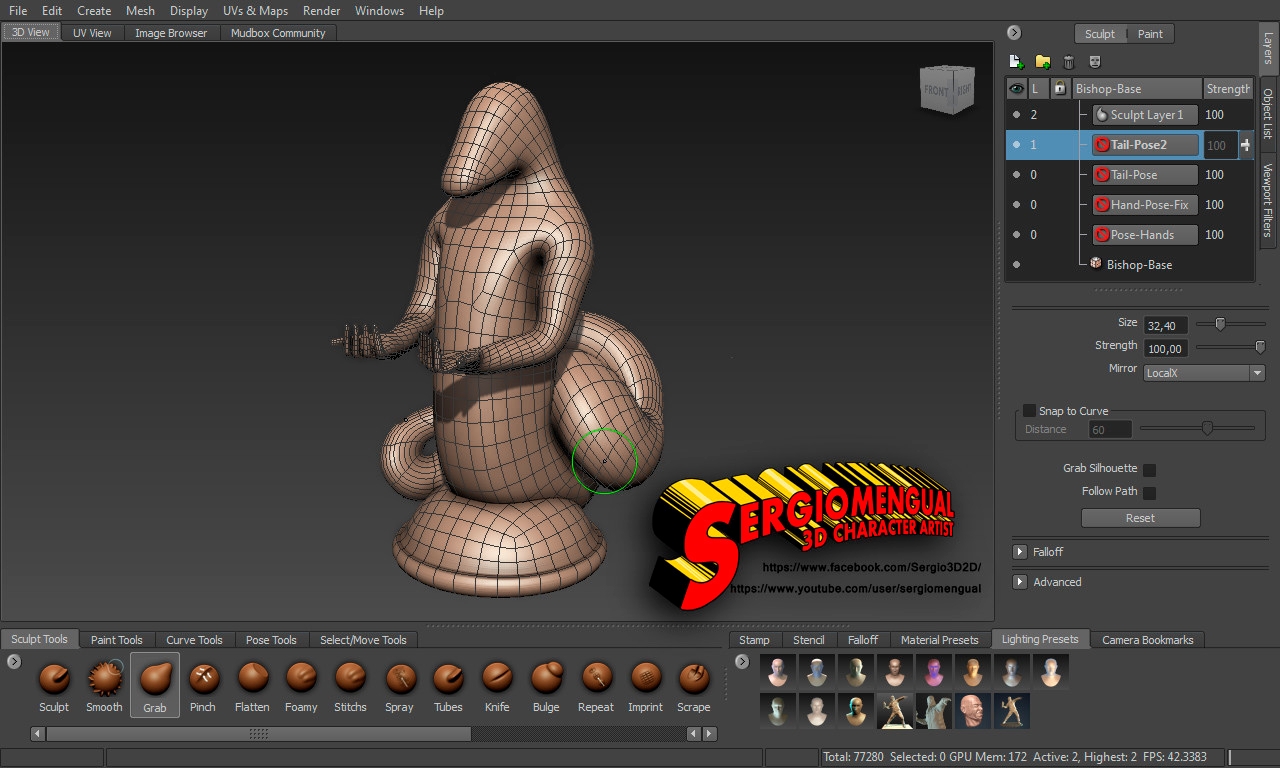Enable the Grab Silhouette checkbox
This screenshot has height=768, width=1280.
tap(1150, 469)
